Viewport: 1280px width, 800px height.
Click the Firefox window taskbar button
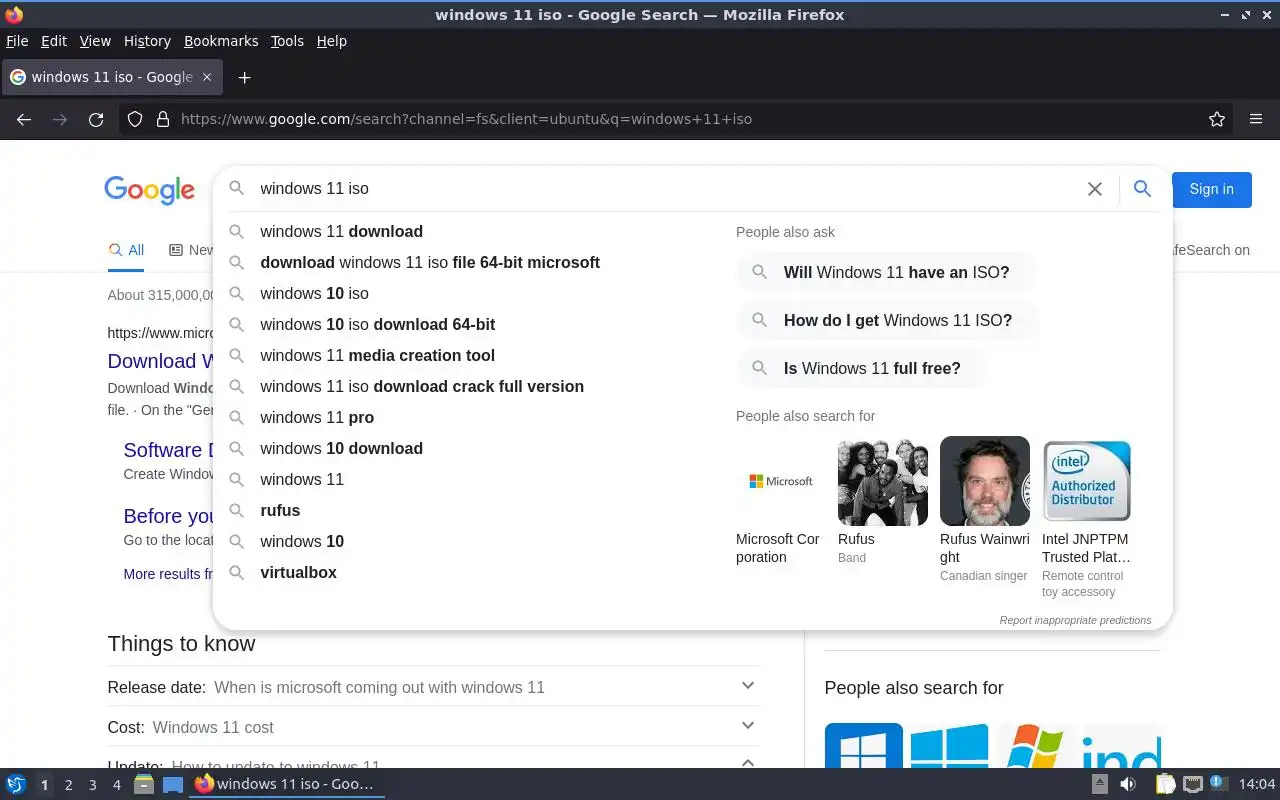285,784
